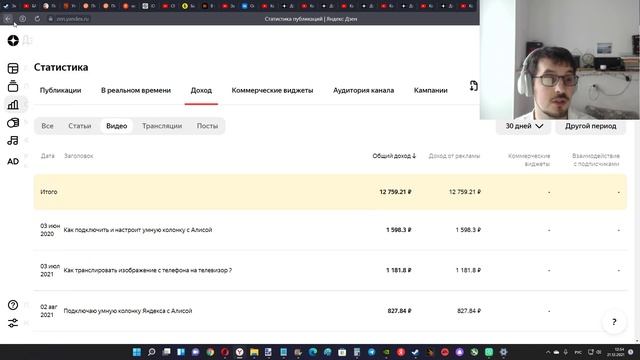The height and width of the screenshot is (360, 640).
Task: Open the Кампании tab
Action: pyautogui.click(x=431, y=90)
